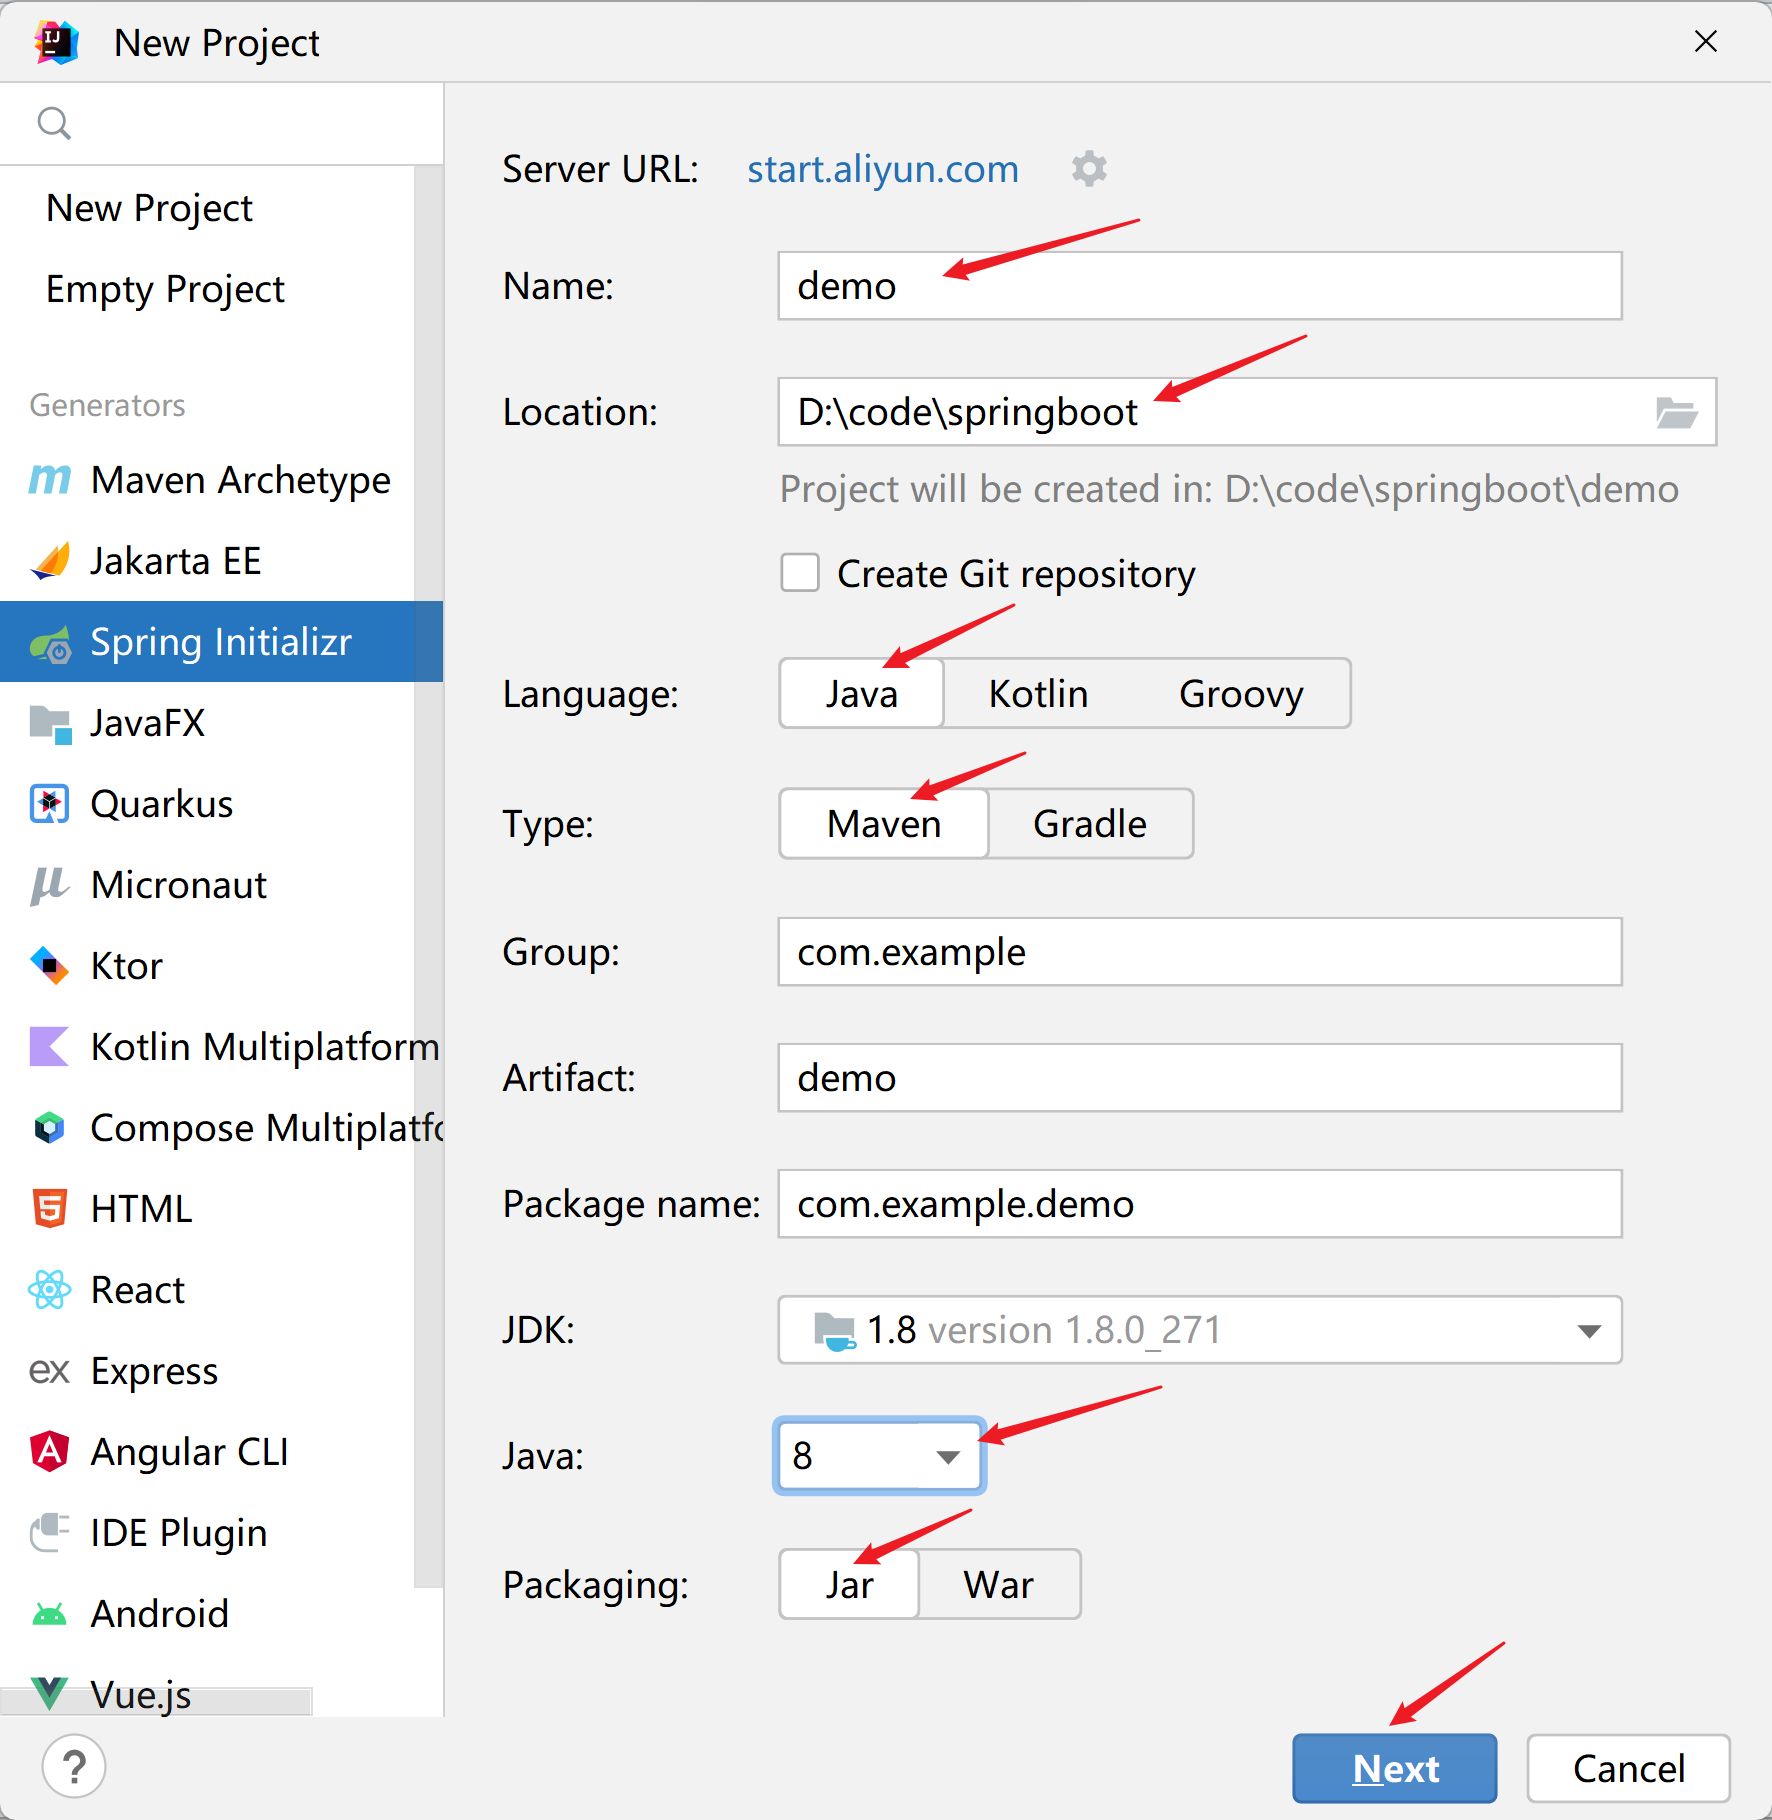This screenshot has height=1820, width=1772.
Task: Click the IDE Plugin icon
Action: [50, 1532]
